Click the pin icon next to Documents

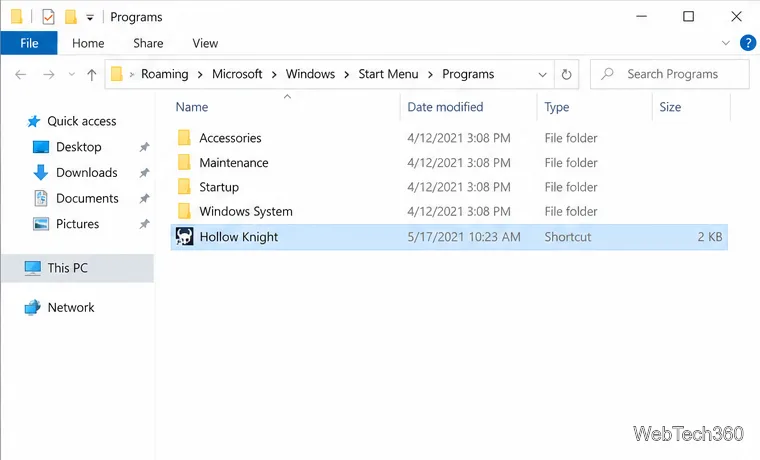(x=144, y=198)
